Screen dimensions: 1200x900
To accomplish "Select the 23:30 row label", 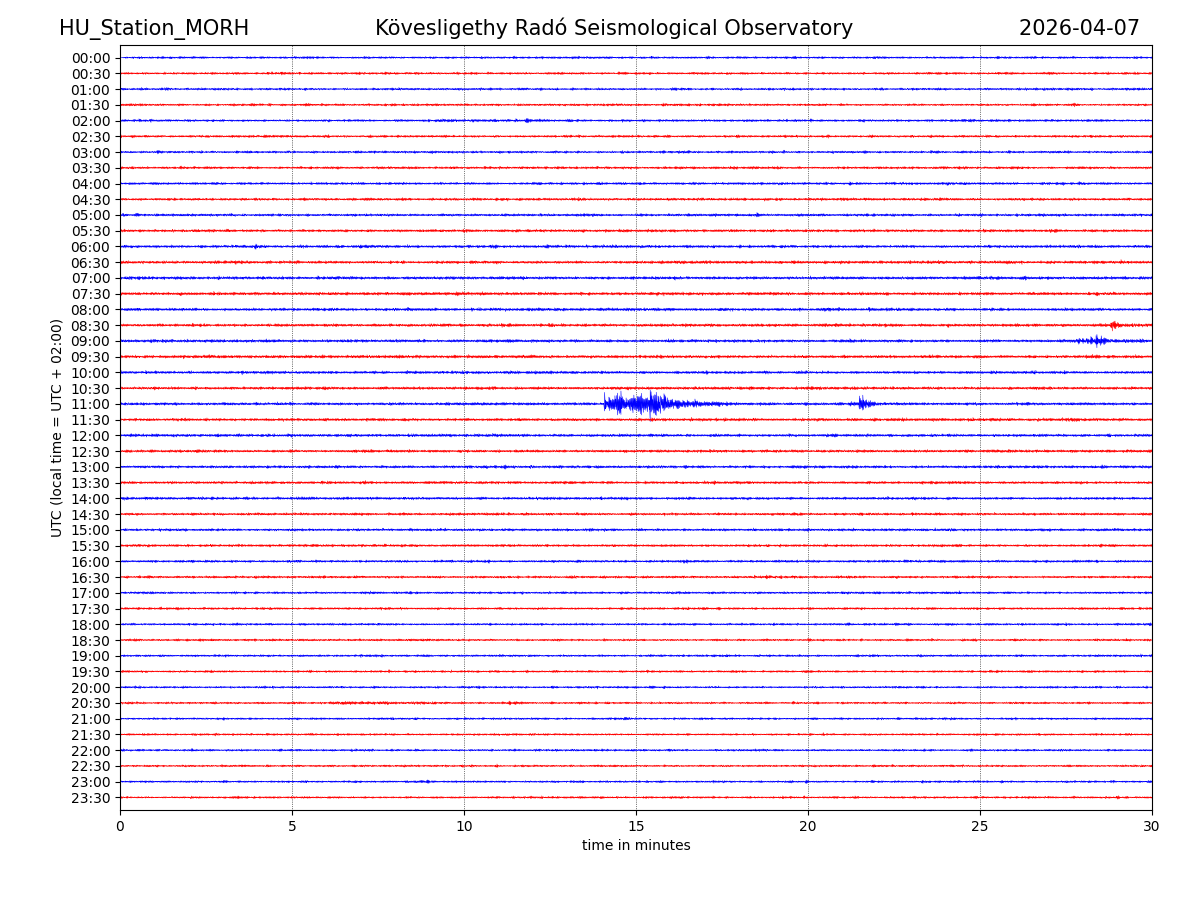I will 91,798.
